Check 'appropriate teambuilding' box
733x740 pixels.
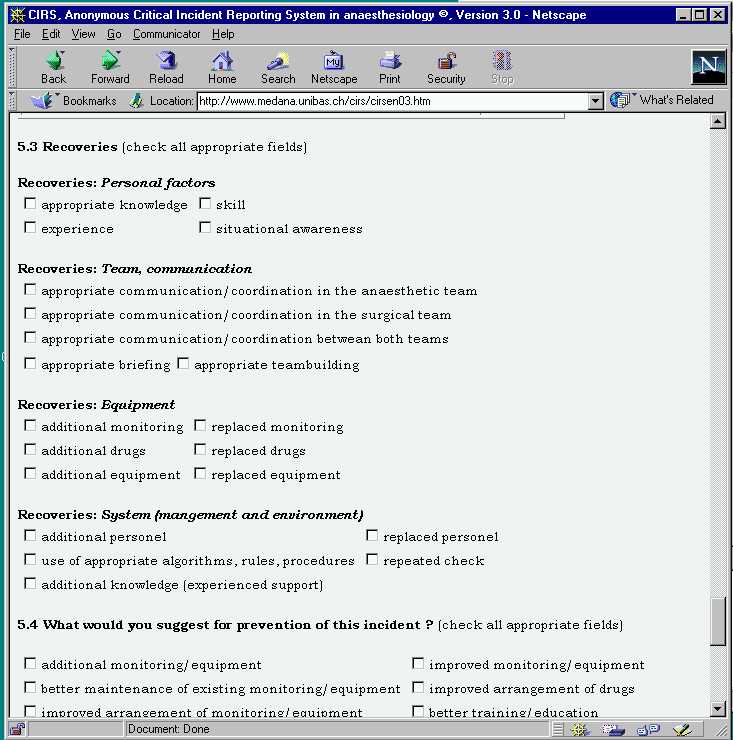pyautogui.click(x=183, y=363)
